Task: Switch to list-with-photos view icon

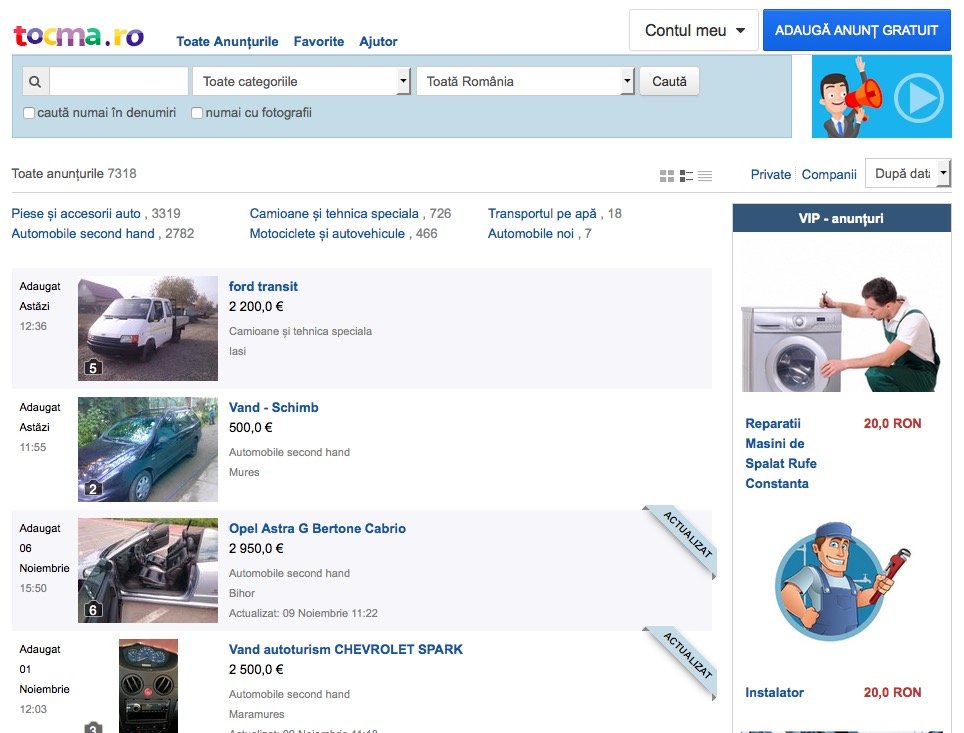Action: (x=686, y=176)
